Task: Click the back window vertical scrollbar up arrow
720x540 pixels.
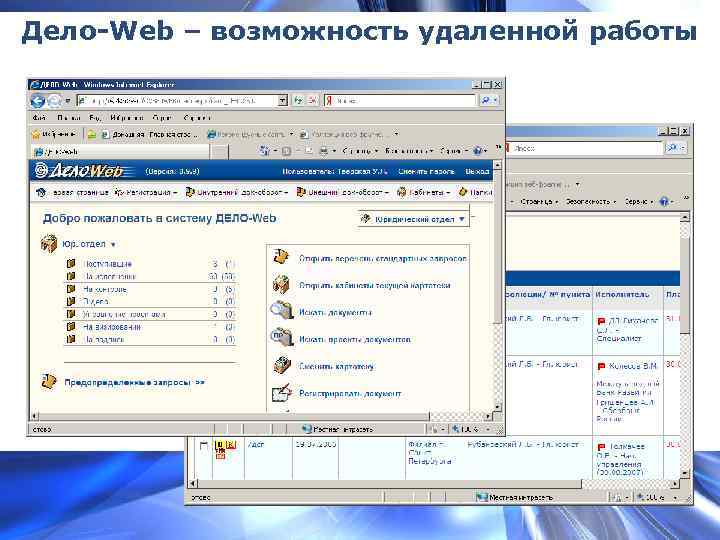Action: pos(684,218)
